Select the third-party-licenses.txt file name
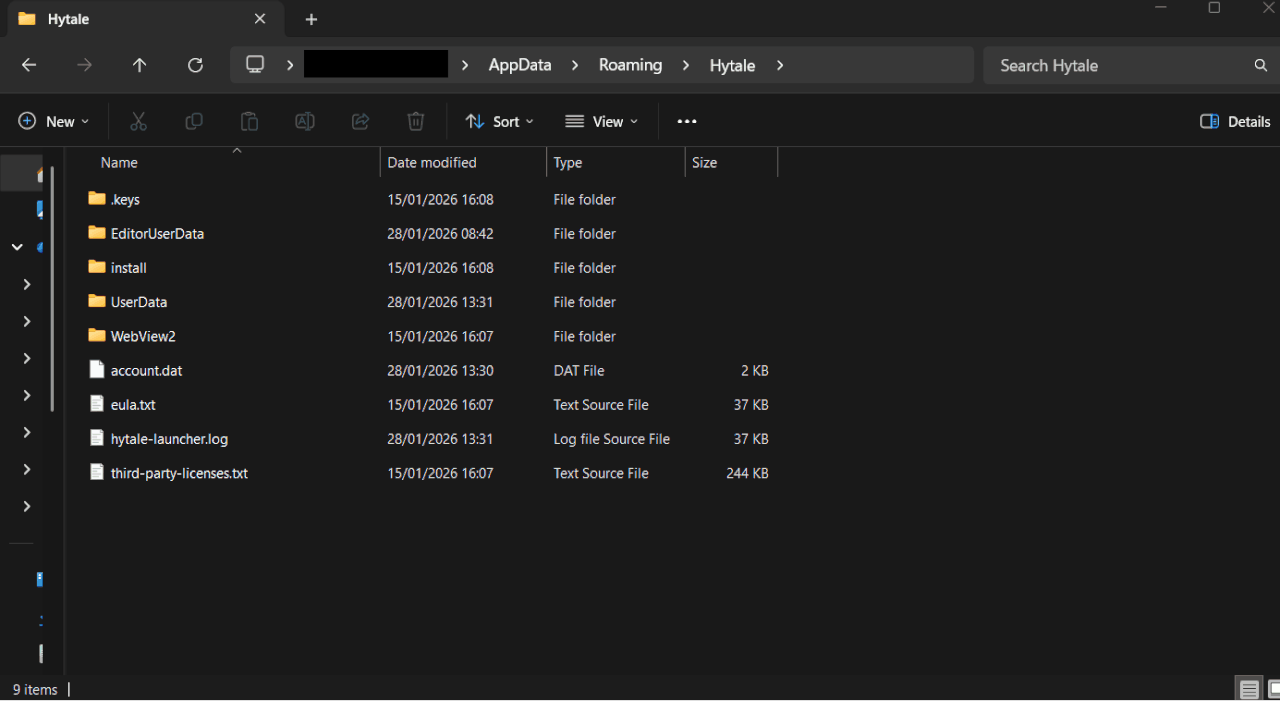Viewport: 1280px width, 701px height. 179,473
